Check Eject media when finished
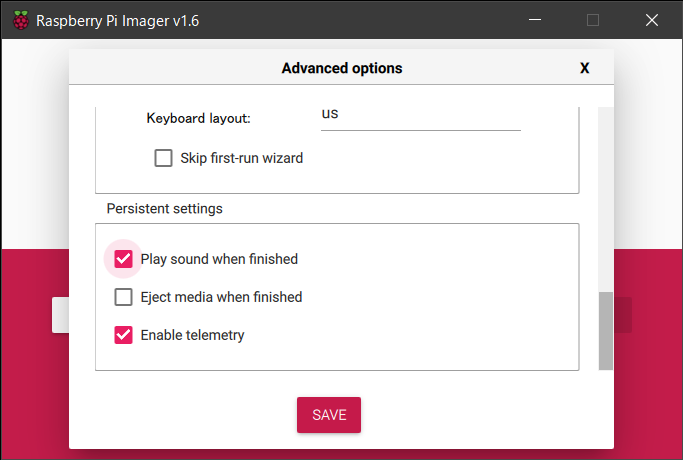Image resolution: width=683 pixels, height=460 pixels. 123,297
